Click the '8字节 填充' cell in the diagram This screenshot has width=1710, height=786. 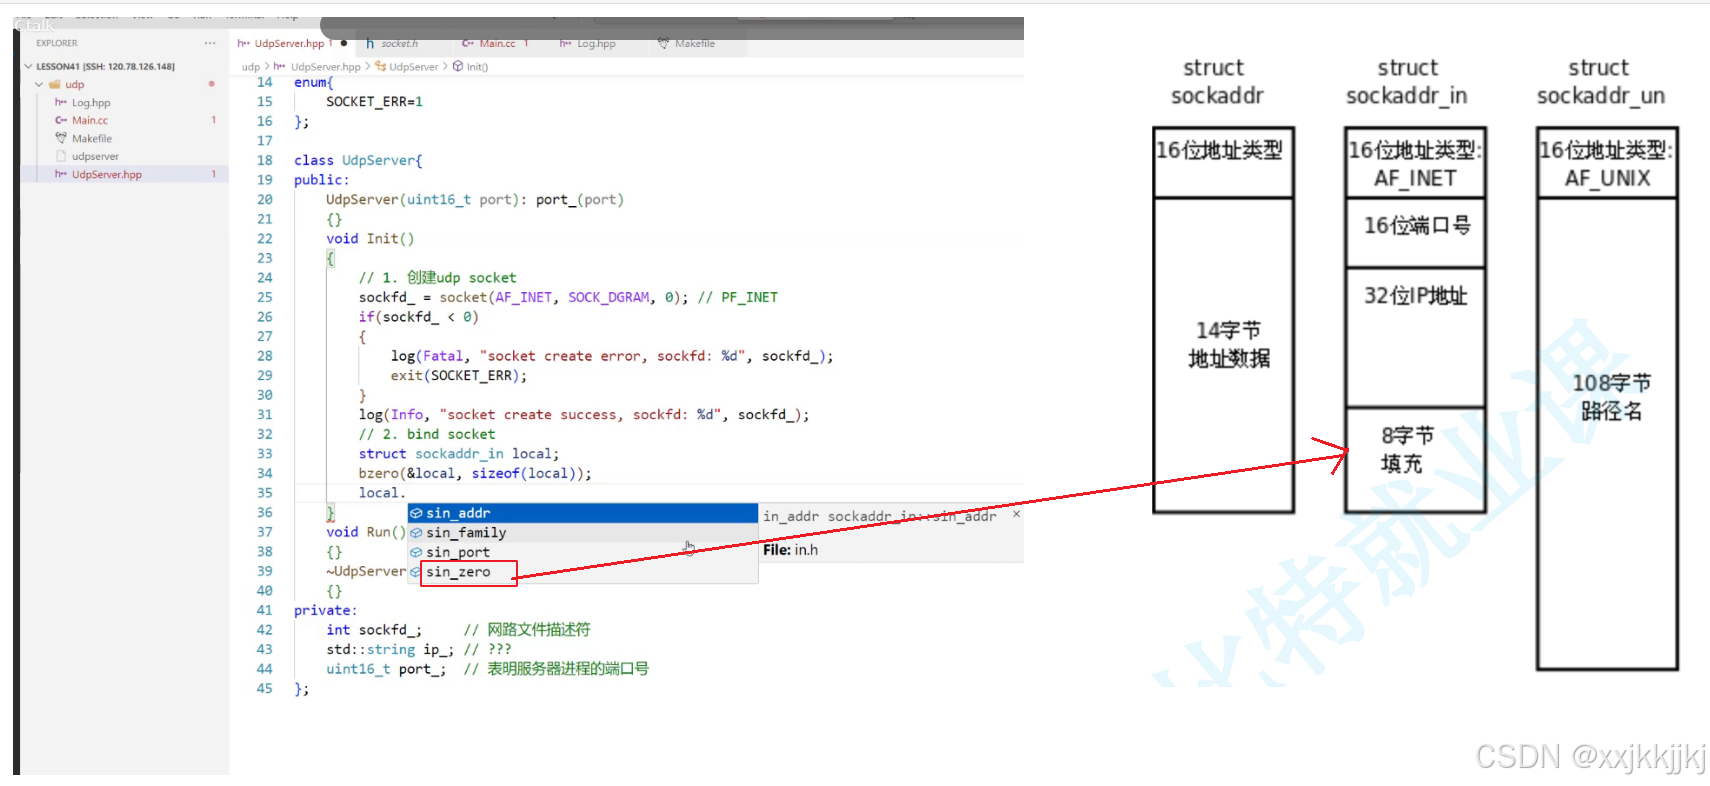tap(1416, 460)
